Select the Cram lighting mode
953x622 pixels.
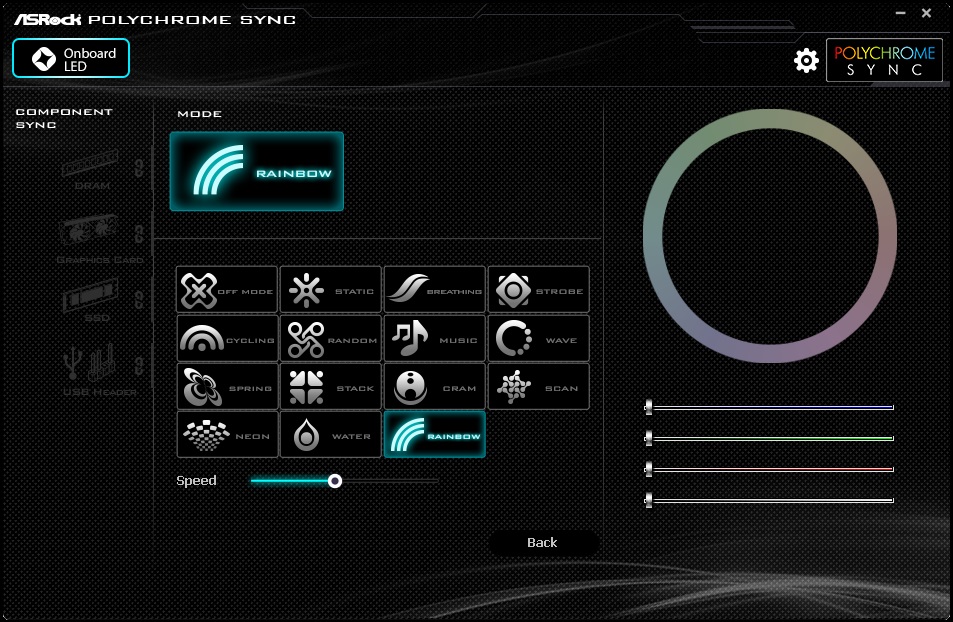[x=435, y=386]
